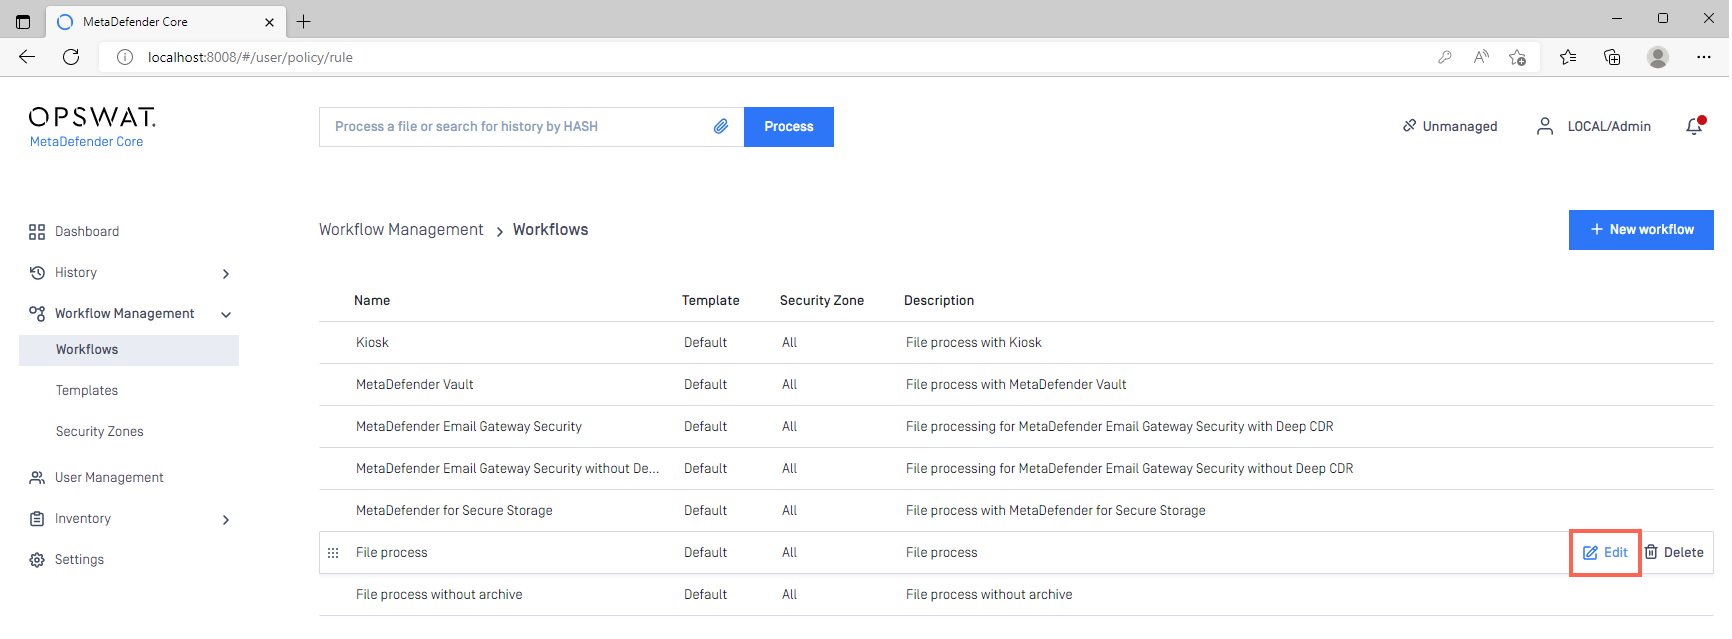Click the LOCAL/Admin account name
Screen dimensions: 1732x639
tap(1609, 126)
